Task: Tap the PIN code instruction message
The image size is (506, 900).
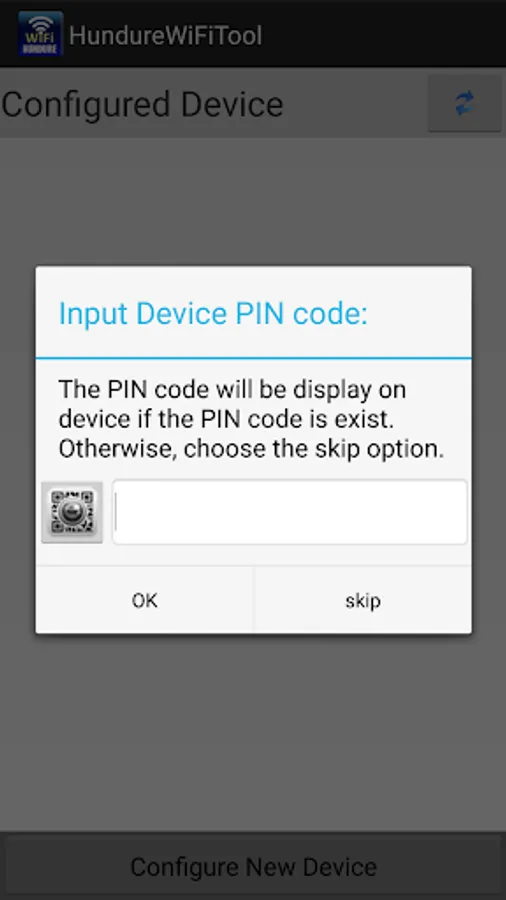Action: pyautogui.click(x=251, y=420)
